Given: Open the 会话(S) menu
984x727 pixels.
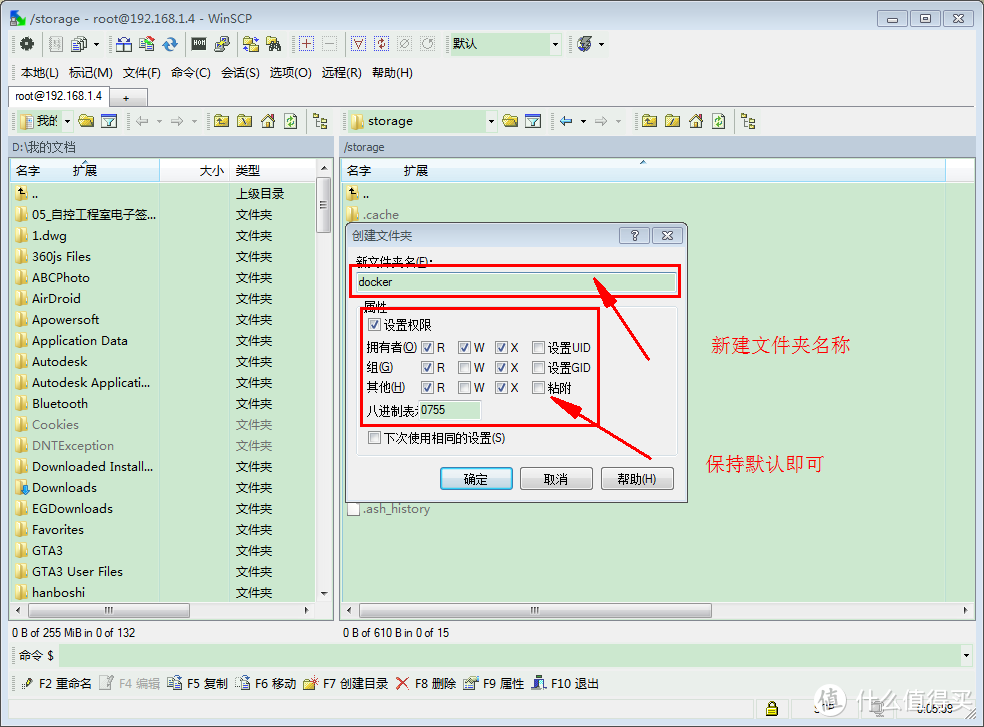Looking at the screenshot, I should pos(240,73).
